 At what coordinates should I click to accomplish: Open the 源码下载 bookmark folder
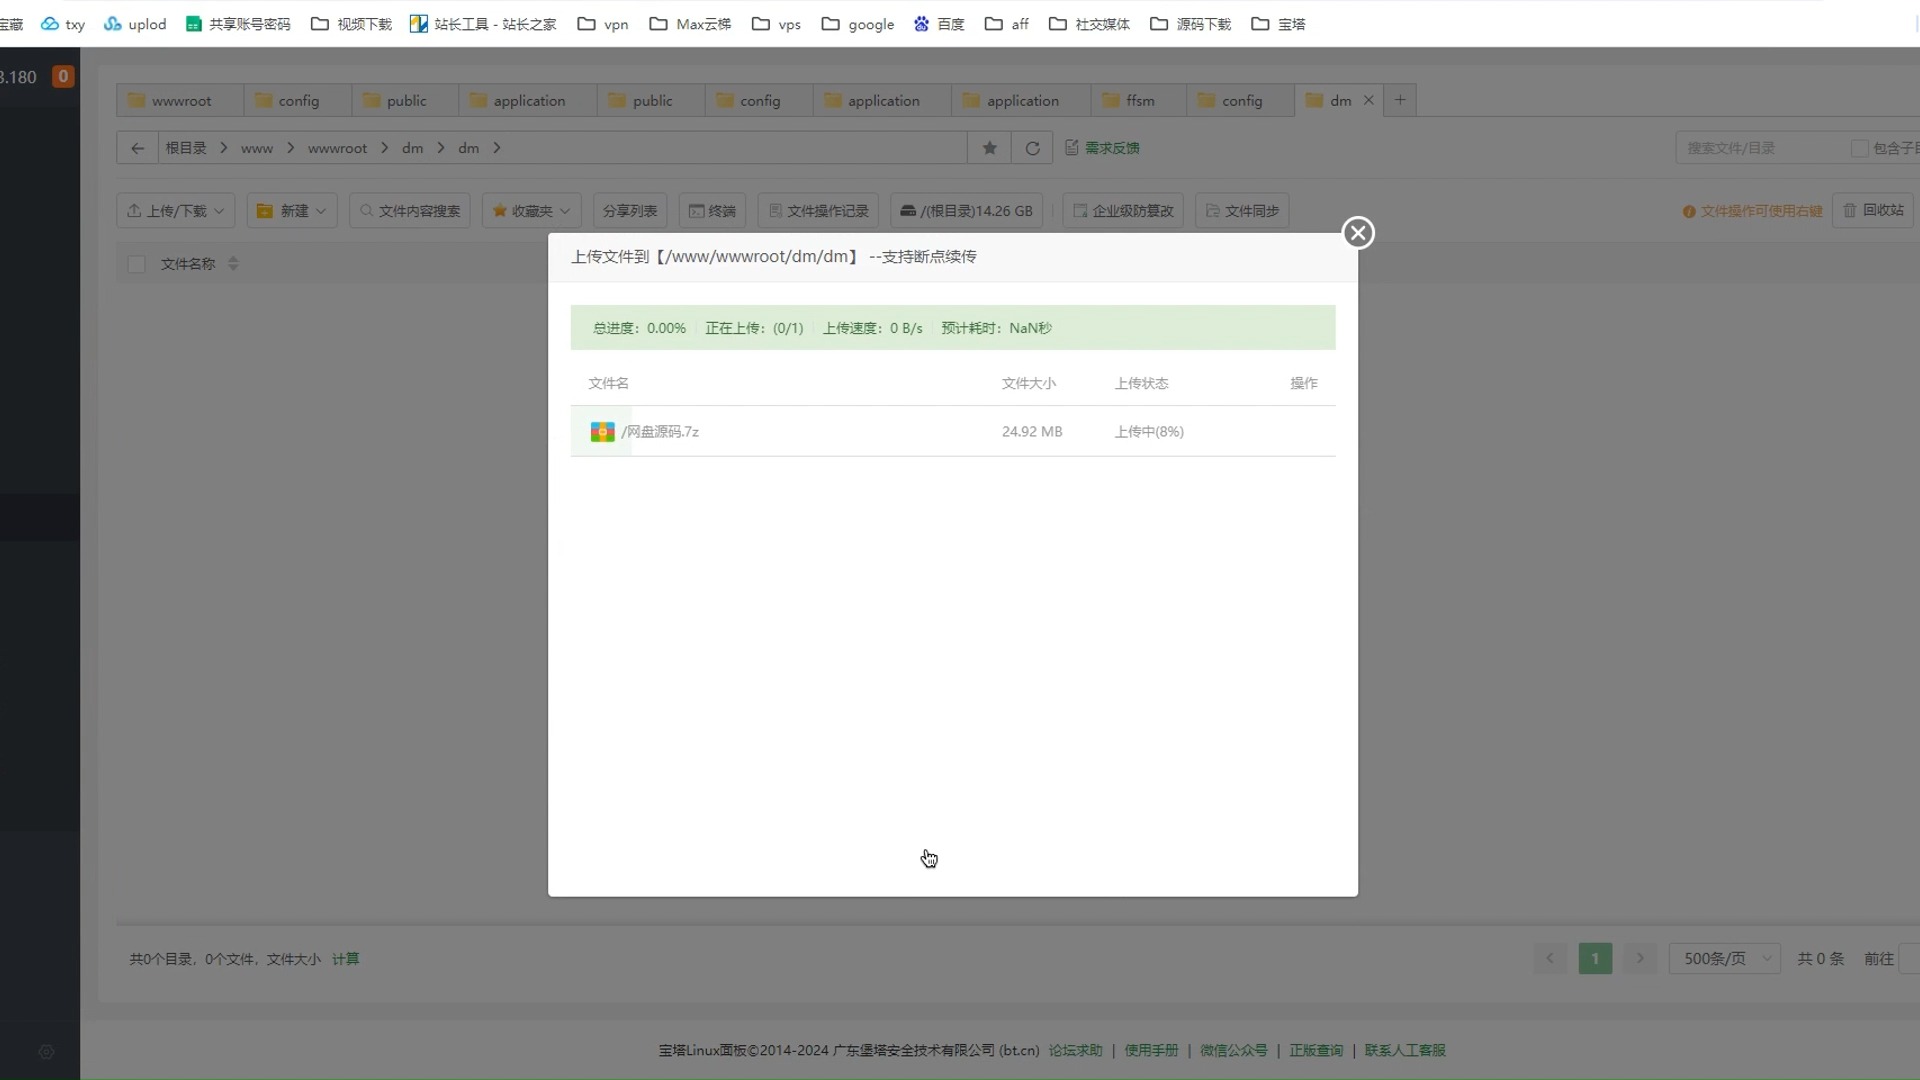pyautogui.click(x=1190, y=24)
